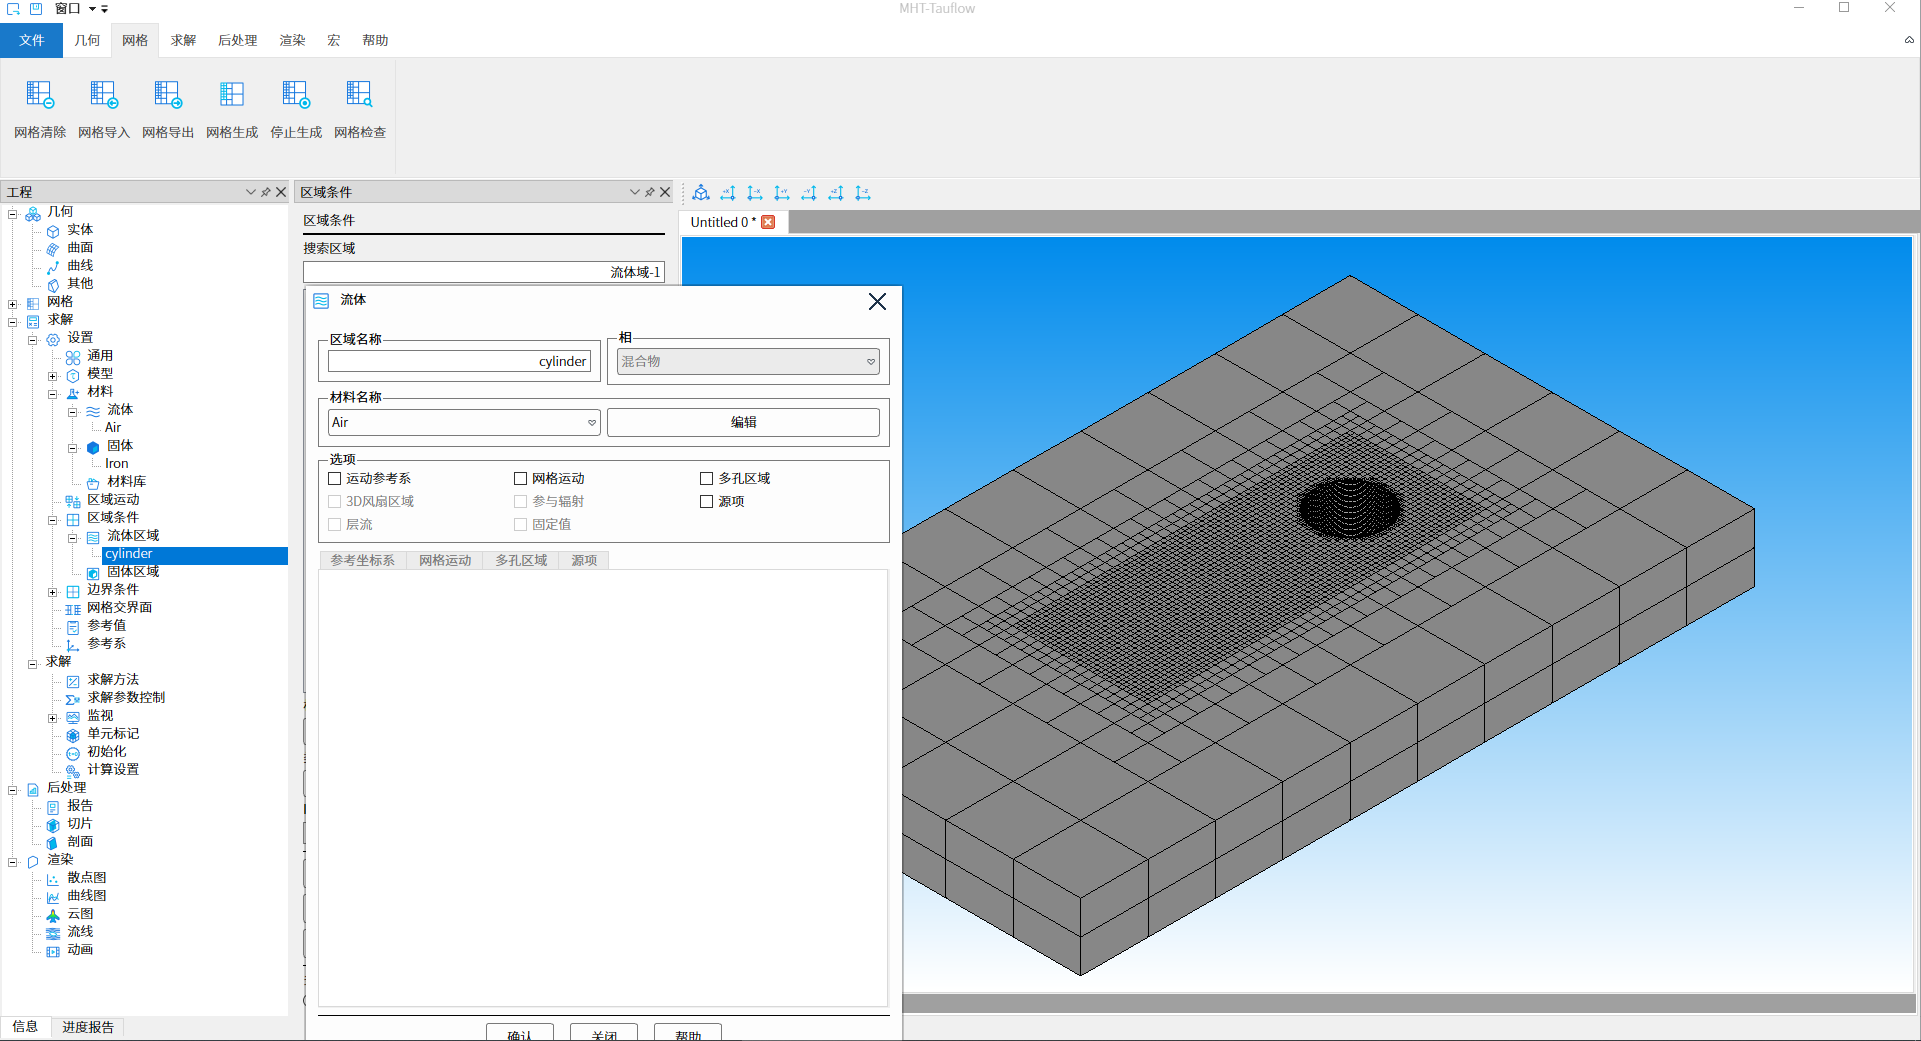Click the 网格导入 (import mesh) icon
Viewport: 1921px width, 1041px height.
click(104, 96)
